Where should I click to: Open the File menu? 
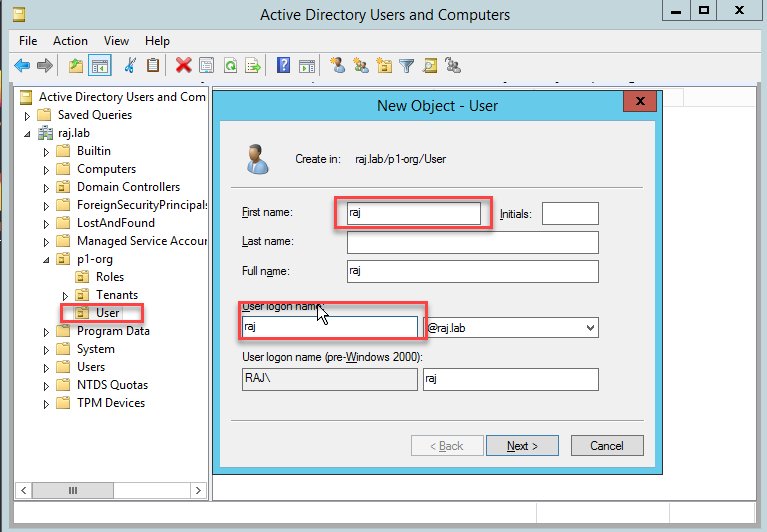click(x=28, y=41)
